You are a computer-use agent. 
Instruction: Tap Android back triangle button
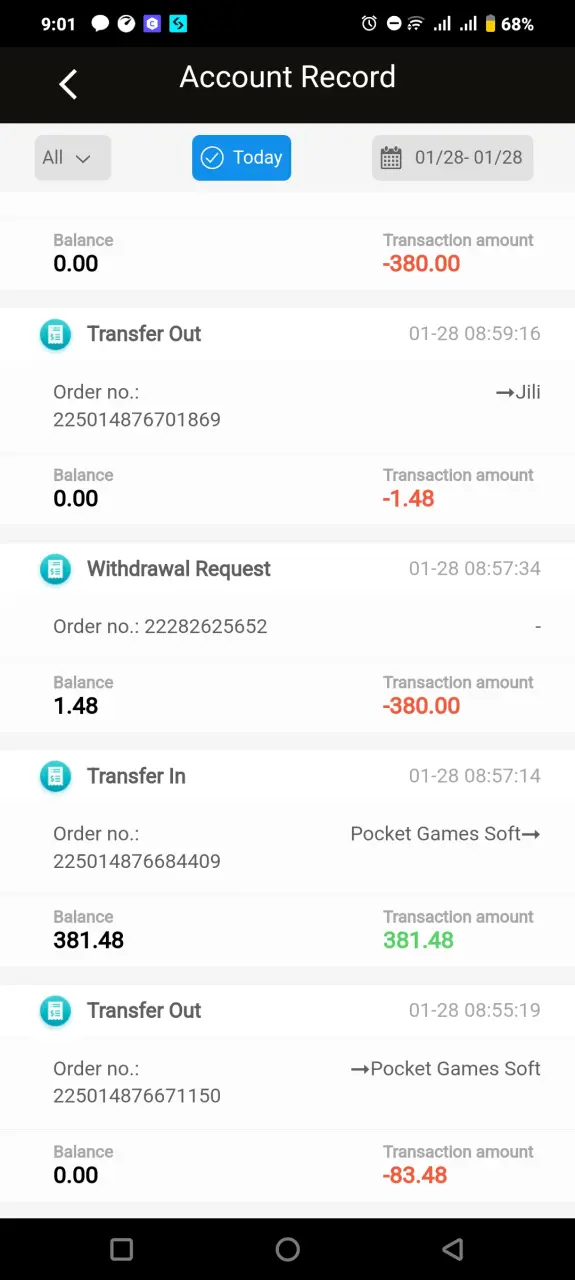tap(453, 1249)
